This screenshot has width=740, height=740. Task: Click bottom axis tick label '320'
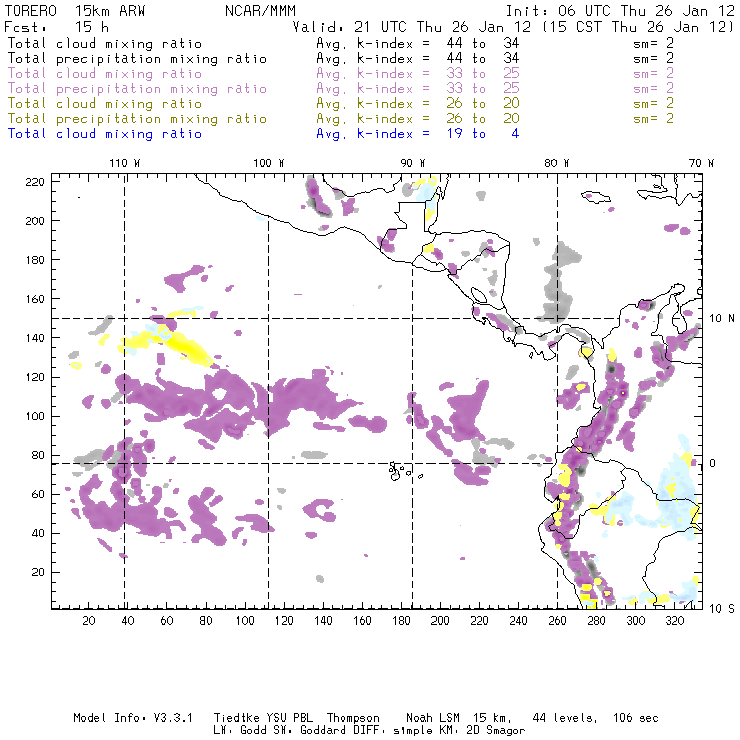coord(674,621)
